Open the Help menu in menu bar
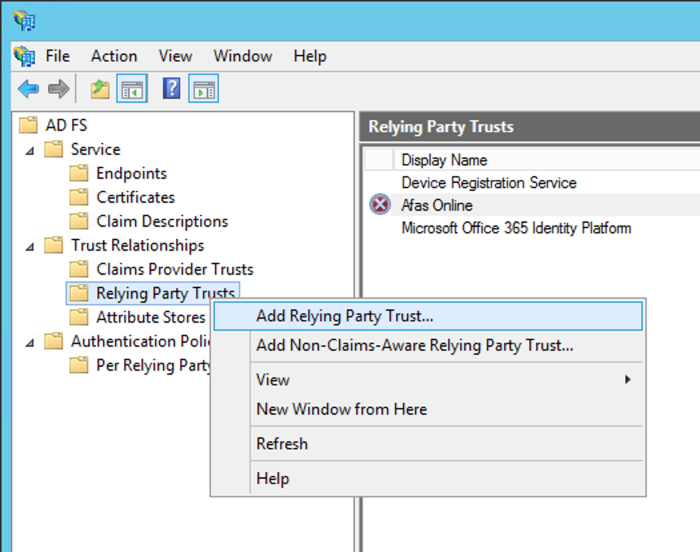 (310, 56)
